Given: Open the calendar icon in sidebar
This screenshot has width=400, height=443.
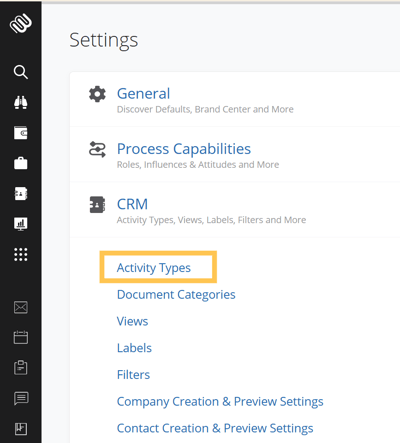Looking at the screenshot, I should [x=21, y=337].
